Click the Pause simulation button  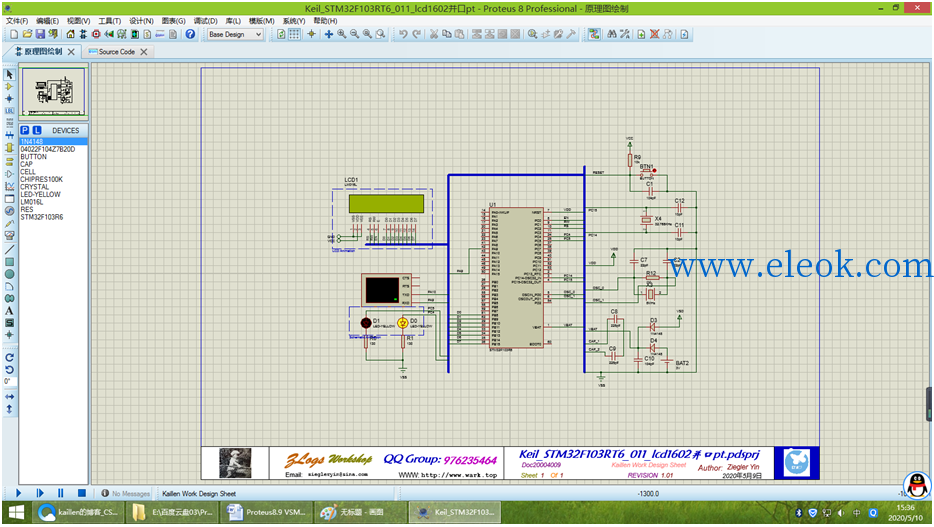pos(61,493)
